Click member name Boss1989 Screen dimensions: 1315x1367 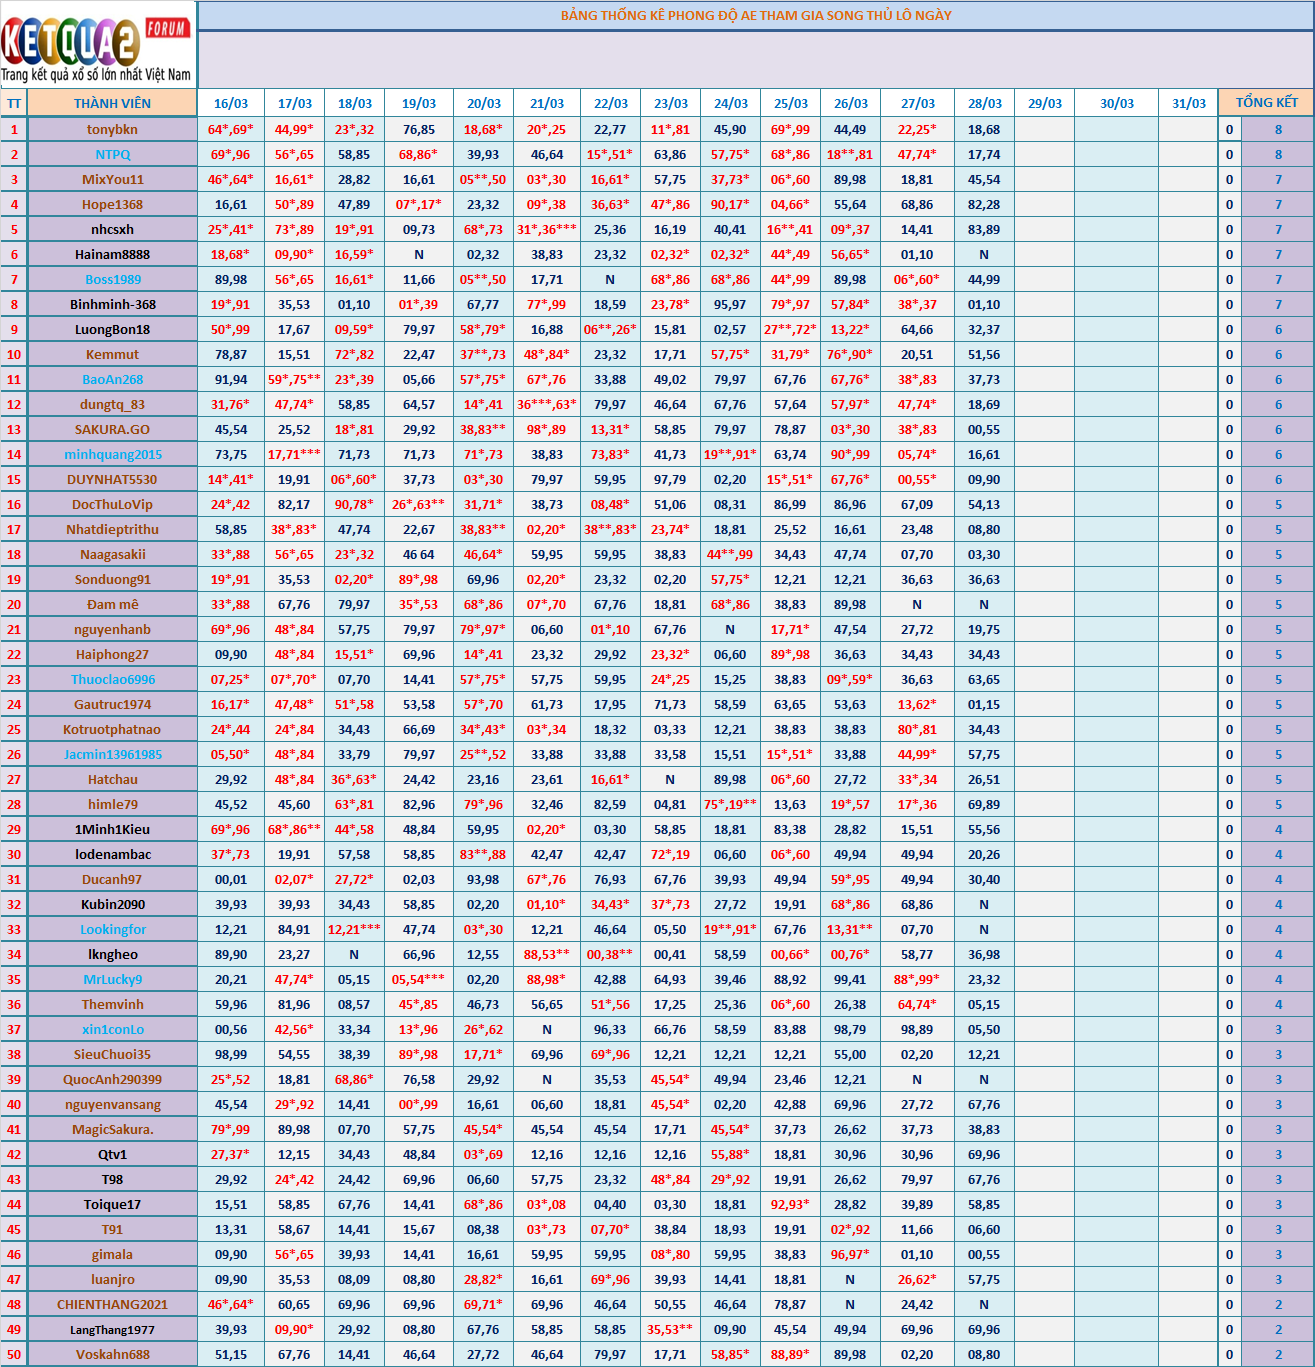tap(112, 279)
